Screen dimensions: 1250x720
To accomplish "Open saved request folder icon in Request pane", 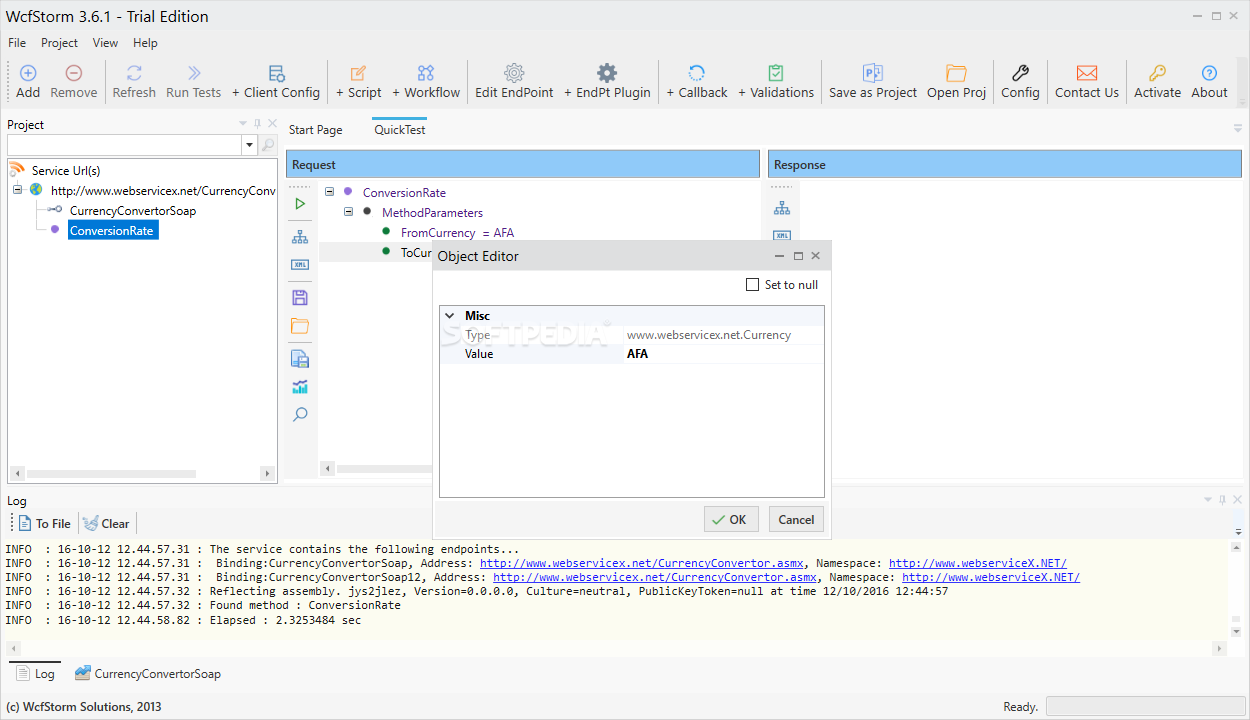I will 300,326.
